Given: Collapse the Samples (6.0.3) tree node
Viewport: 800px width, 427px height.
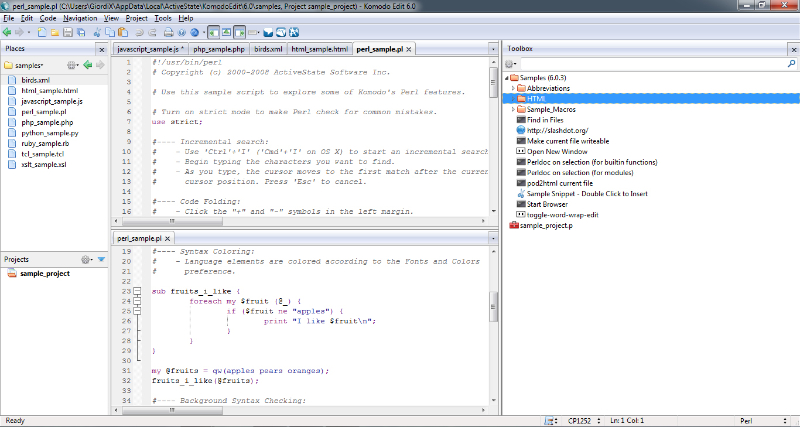Looking at the screenshot, I should 505,77.
